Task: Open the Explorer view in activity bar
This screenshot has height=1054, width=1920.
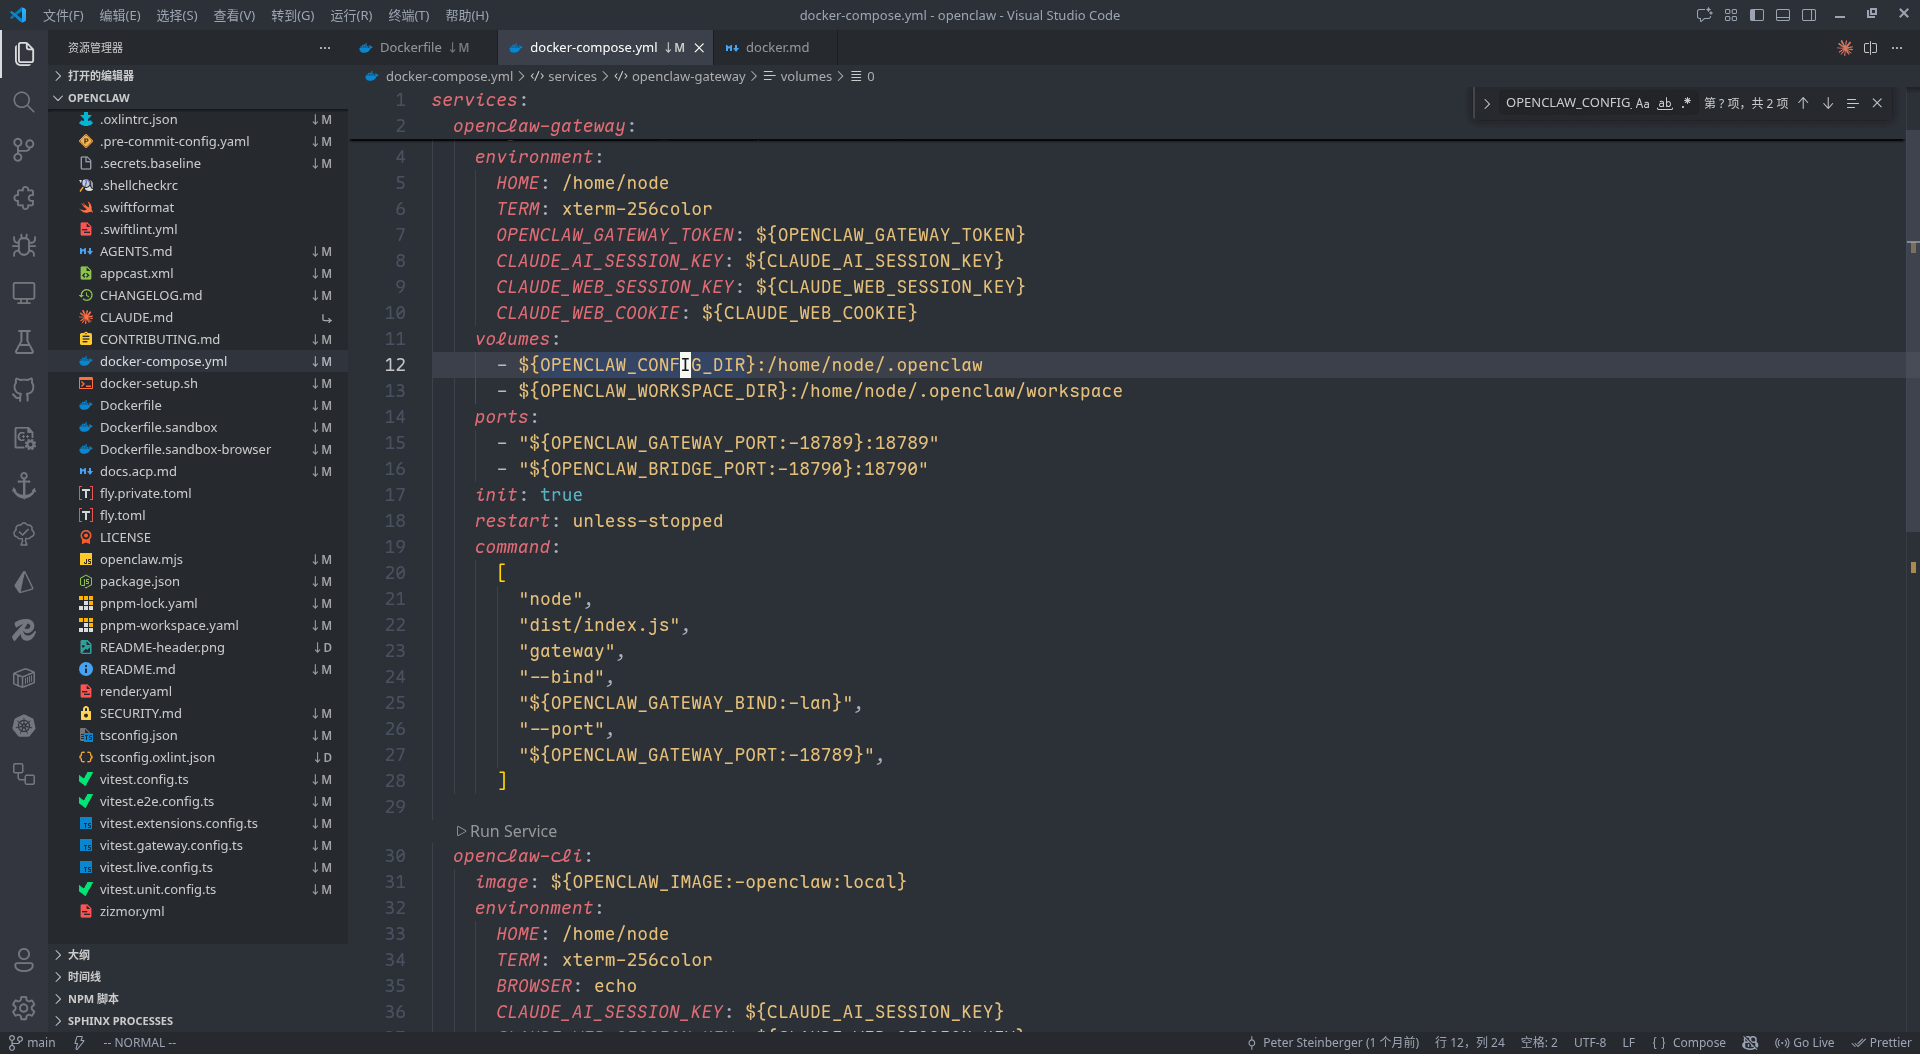Action: pyautogui.click(x=24, y=53)
